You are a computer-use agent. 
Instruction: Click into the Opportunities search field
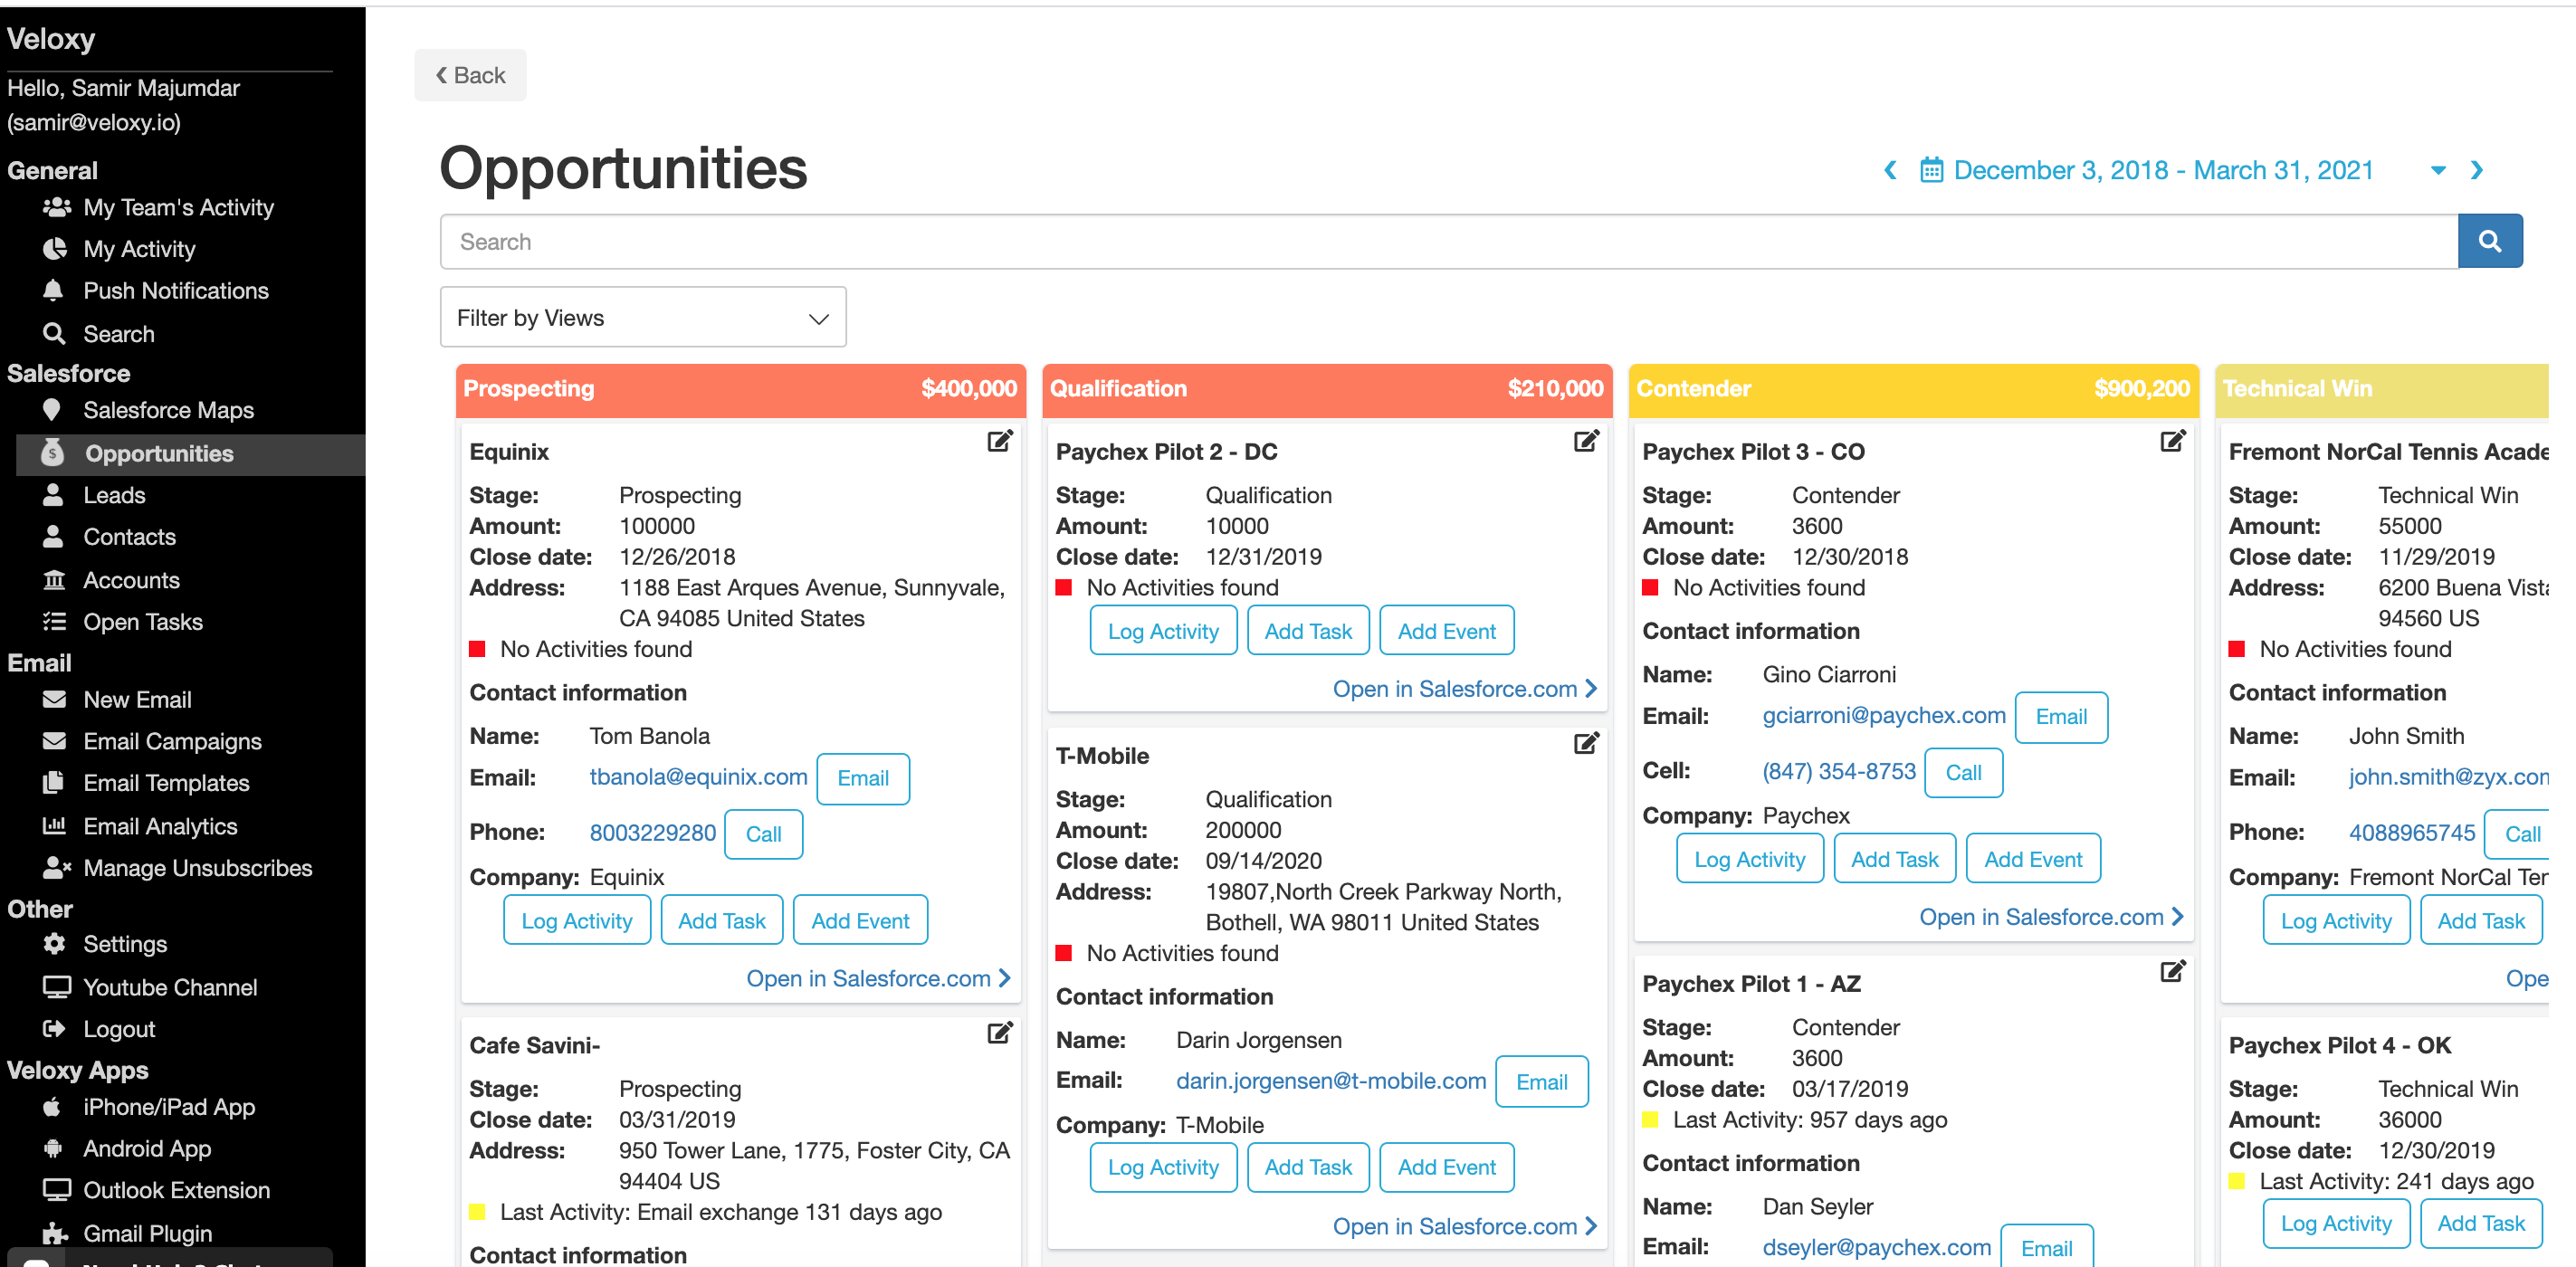point(1448,241)
